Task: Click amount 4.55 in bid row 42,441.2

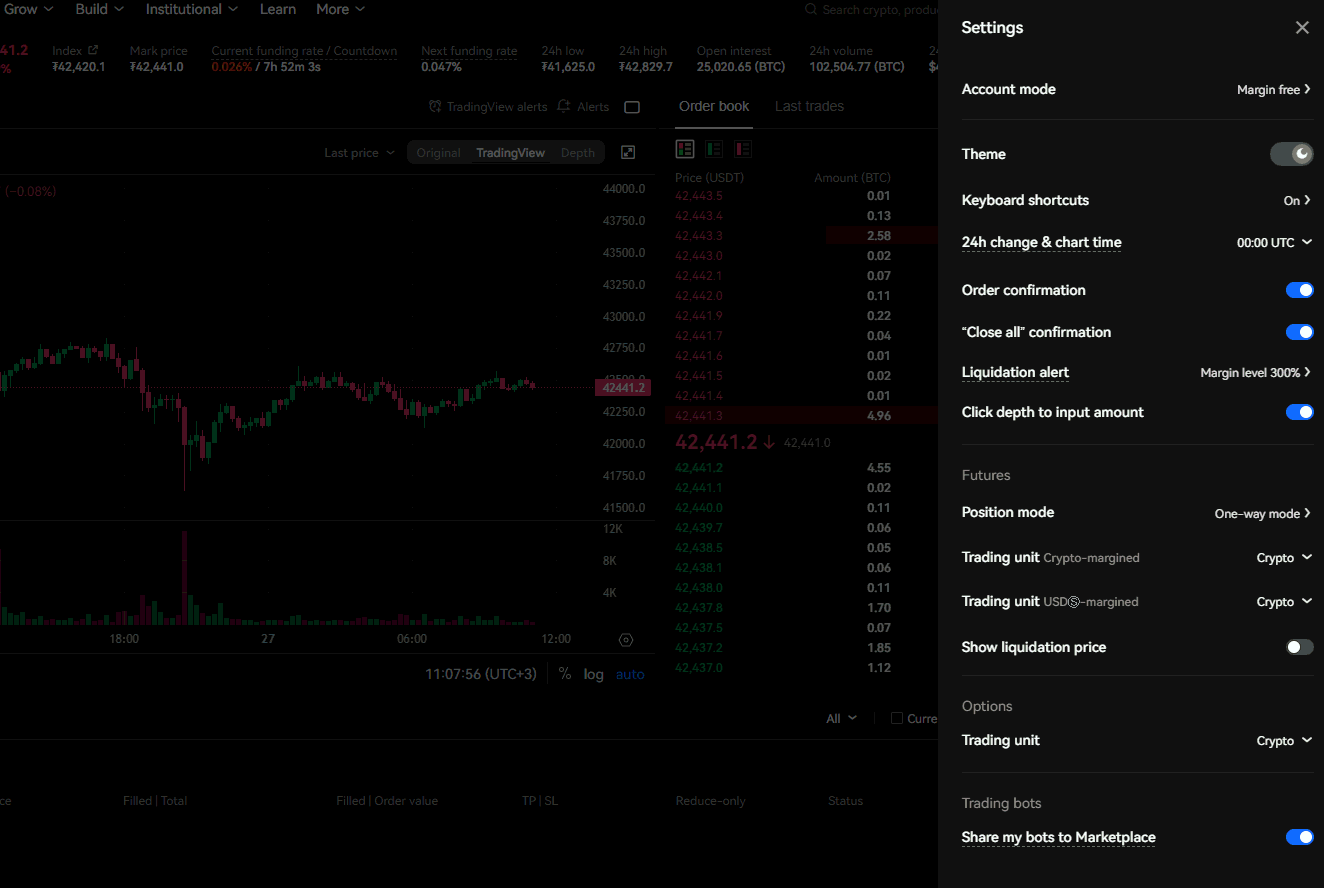Action: [879, 468]
